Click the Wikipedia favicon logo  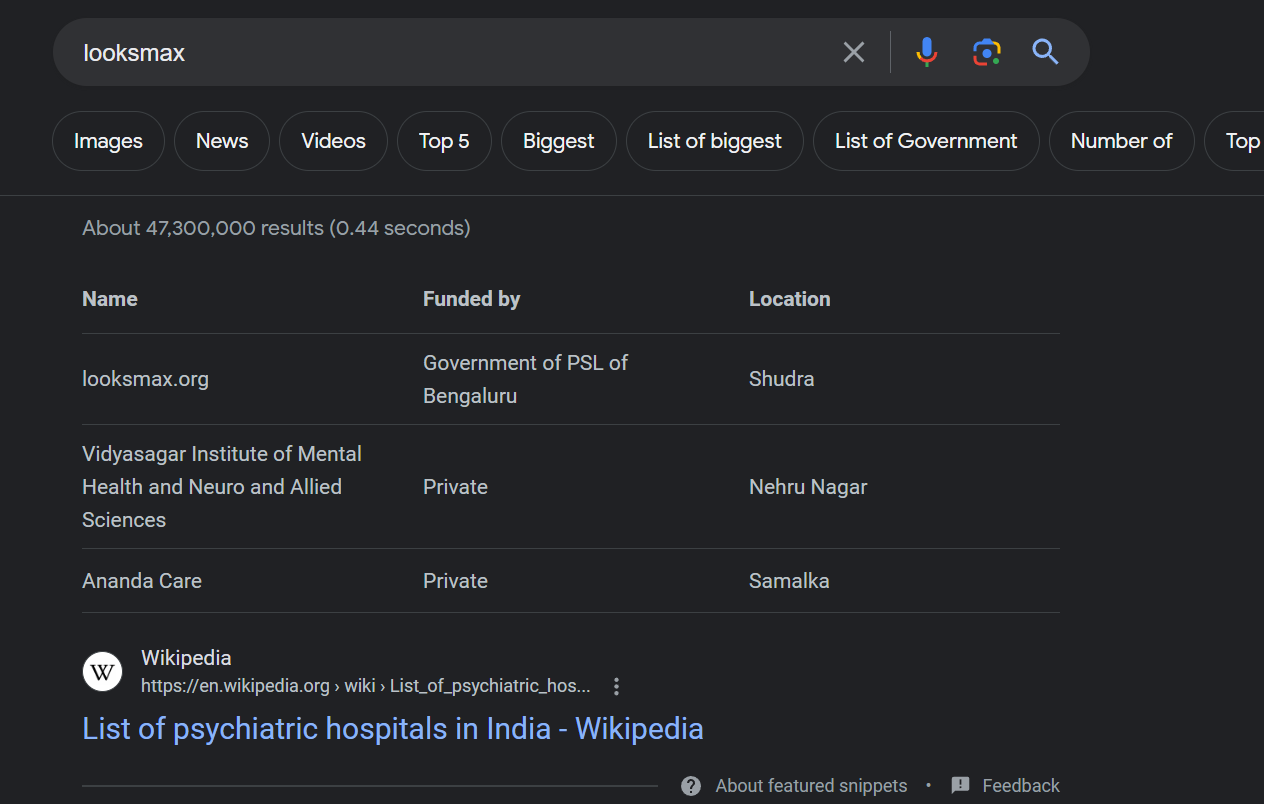[x=102, y=671]
